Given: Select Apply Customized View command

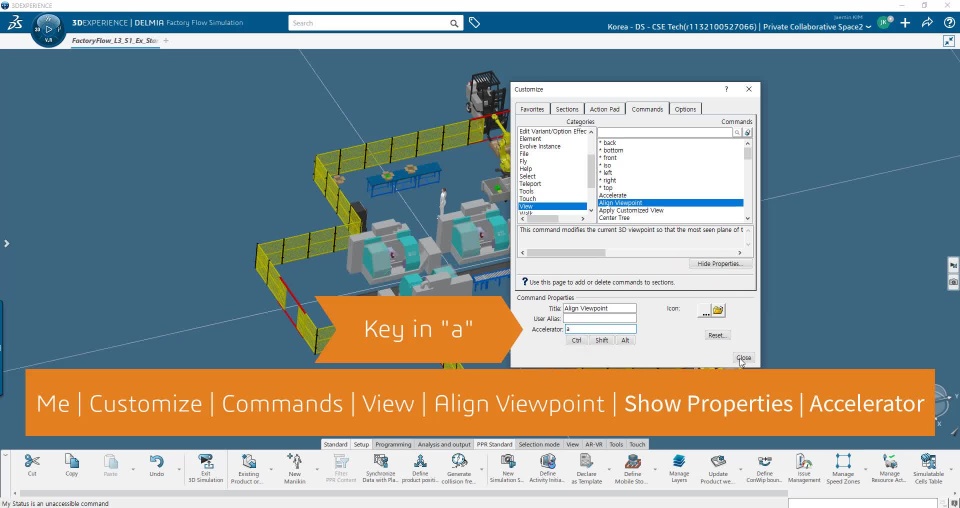Looking at the screenshot, I should point(631,211).
